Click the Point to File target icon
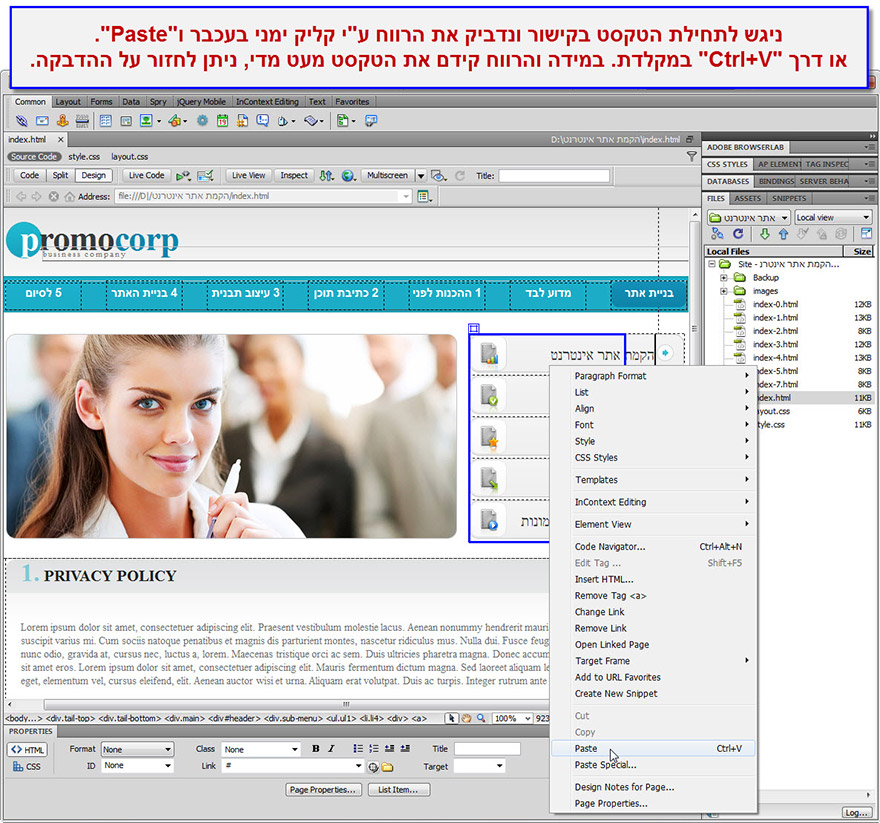The image size is (880, 823). click(x=373, y=767)
